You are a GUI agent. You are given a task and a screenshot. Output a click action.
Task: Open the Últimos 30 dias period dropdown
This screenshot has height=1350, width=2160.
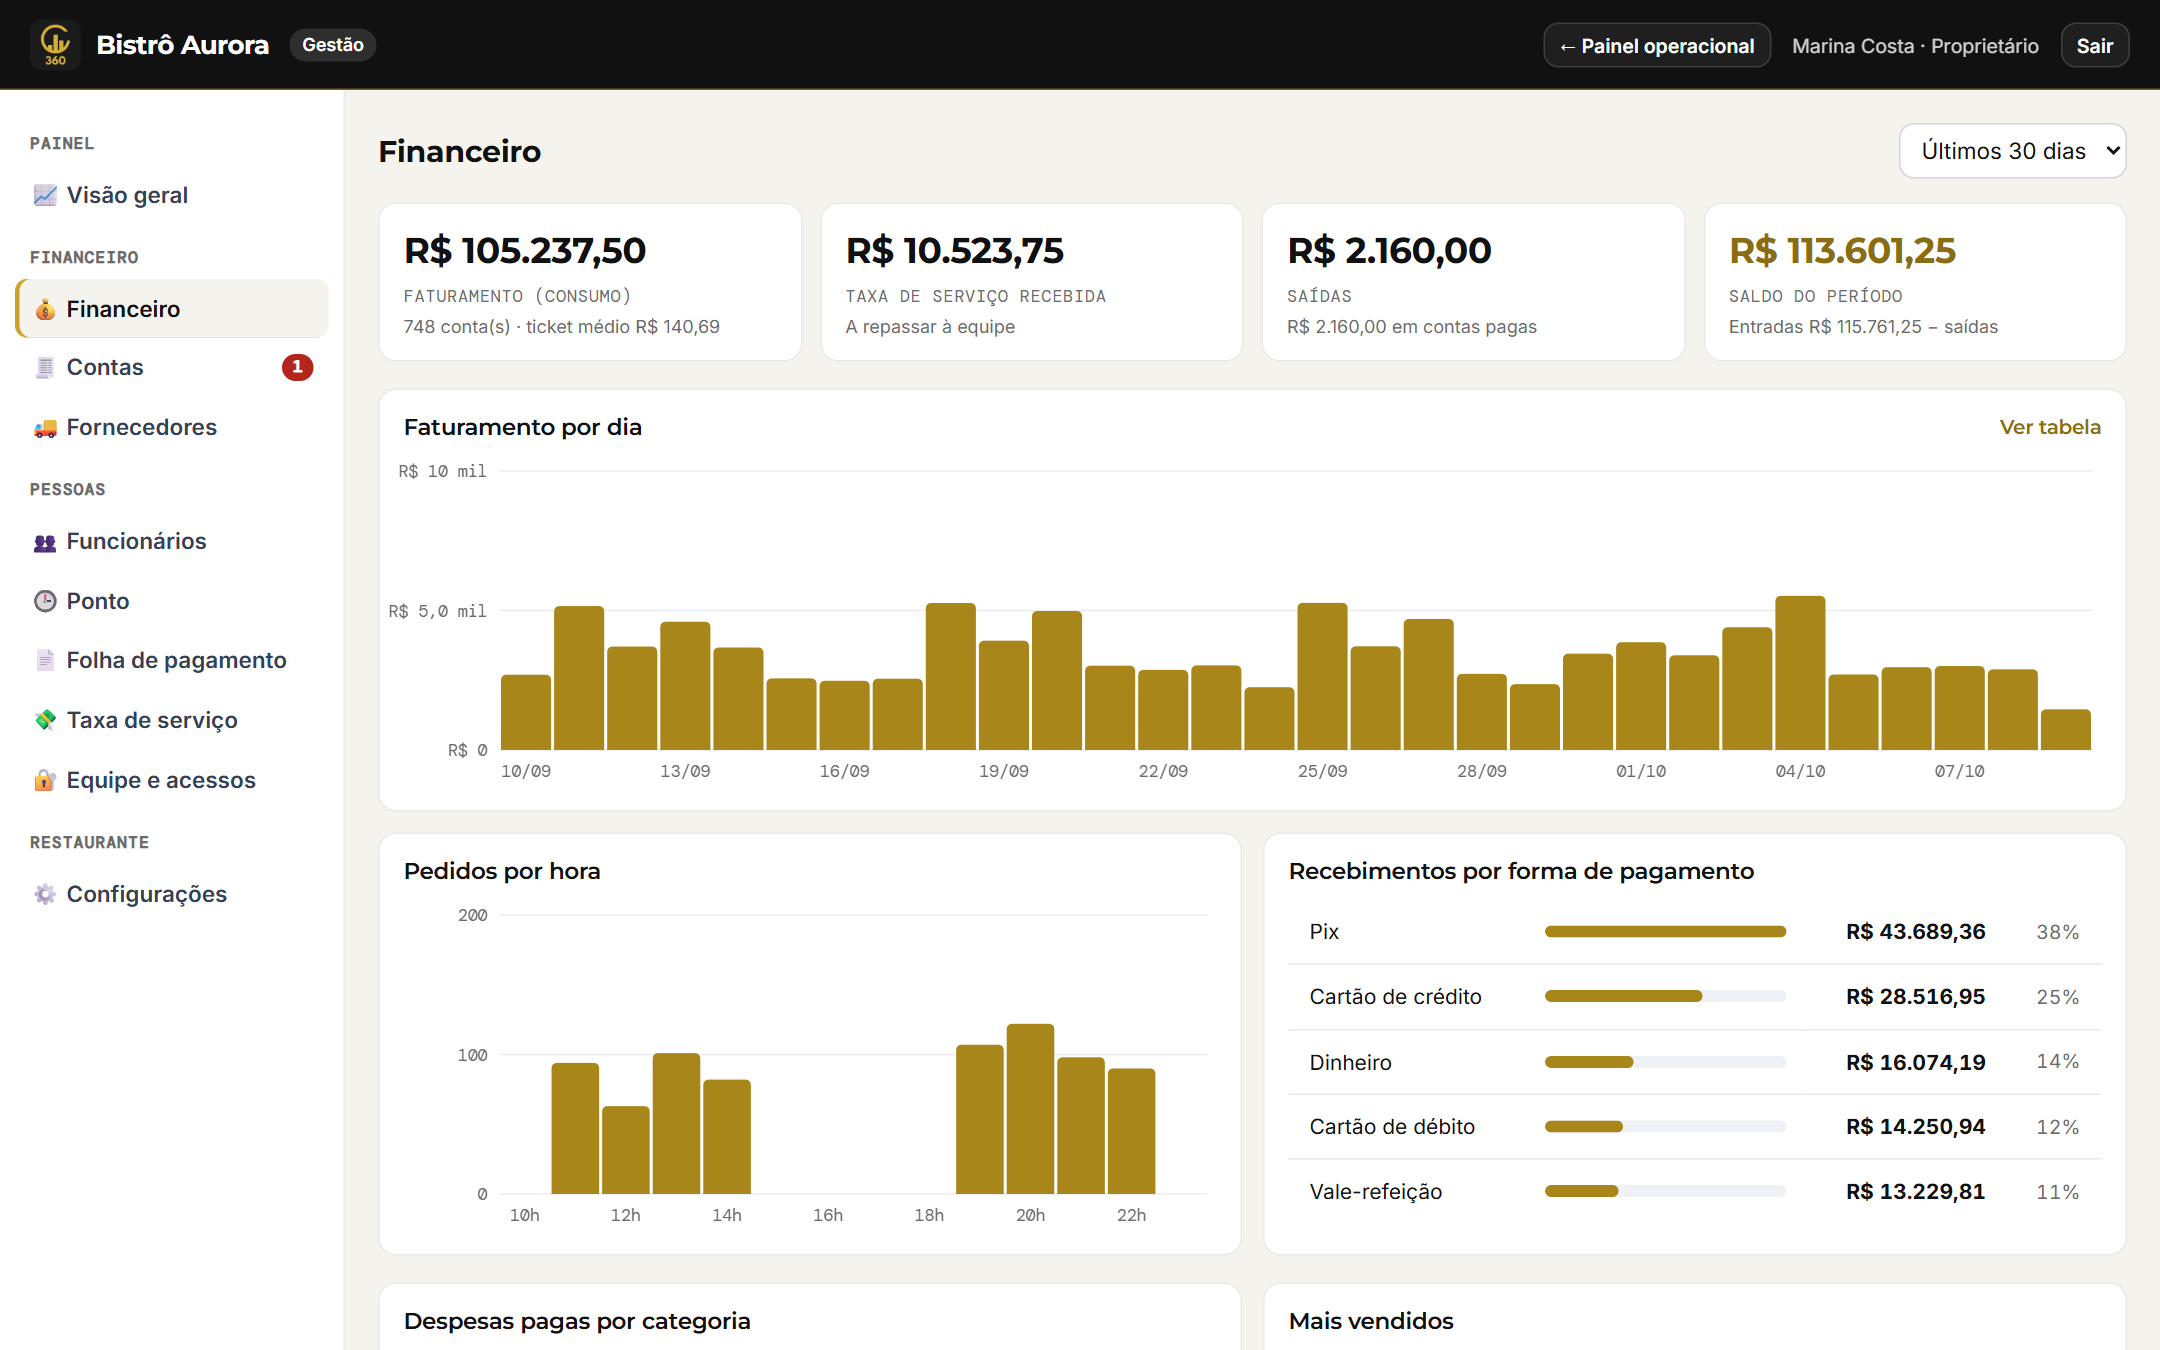coord(2012,151)
